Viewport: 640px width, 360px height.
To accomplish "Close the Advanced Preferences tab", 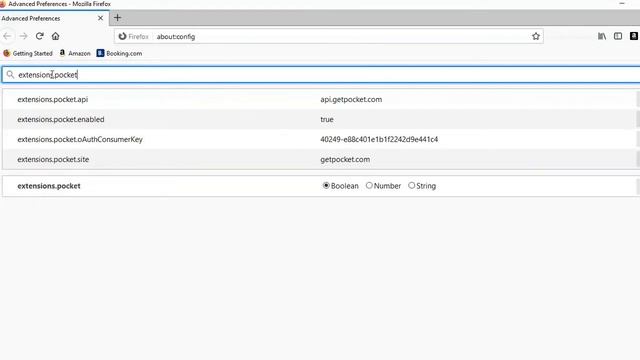I will (100, 18).
